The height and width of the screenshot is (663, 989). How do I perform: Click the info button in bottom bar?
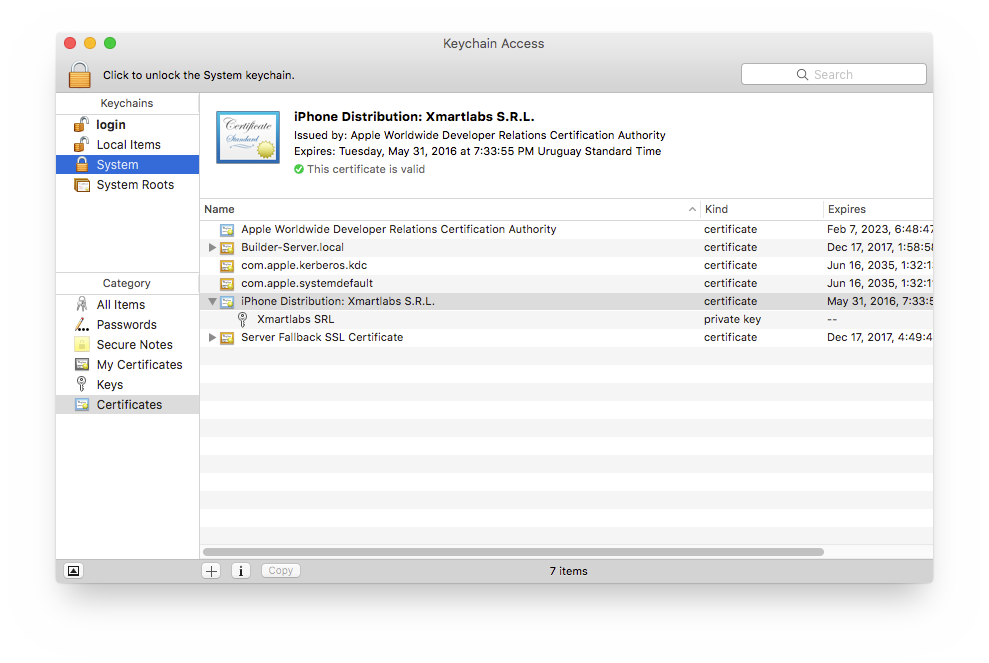241,571
